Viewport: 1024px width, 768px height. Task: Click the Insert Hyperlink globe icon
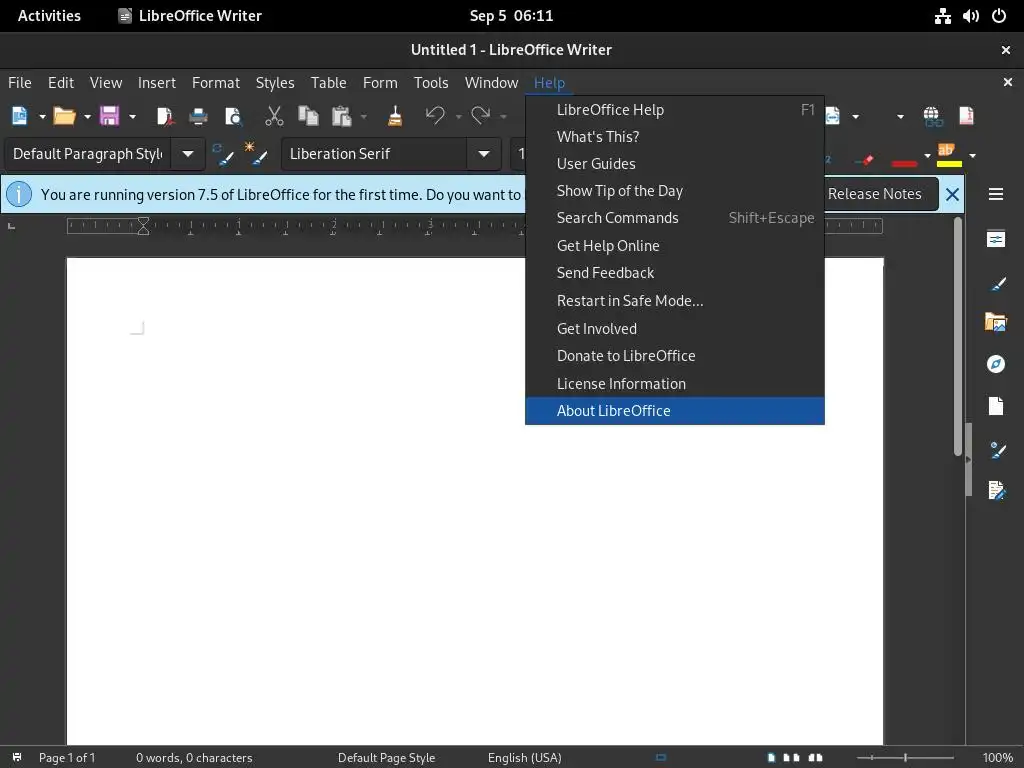[933, 116]
